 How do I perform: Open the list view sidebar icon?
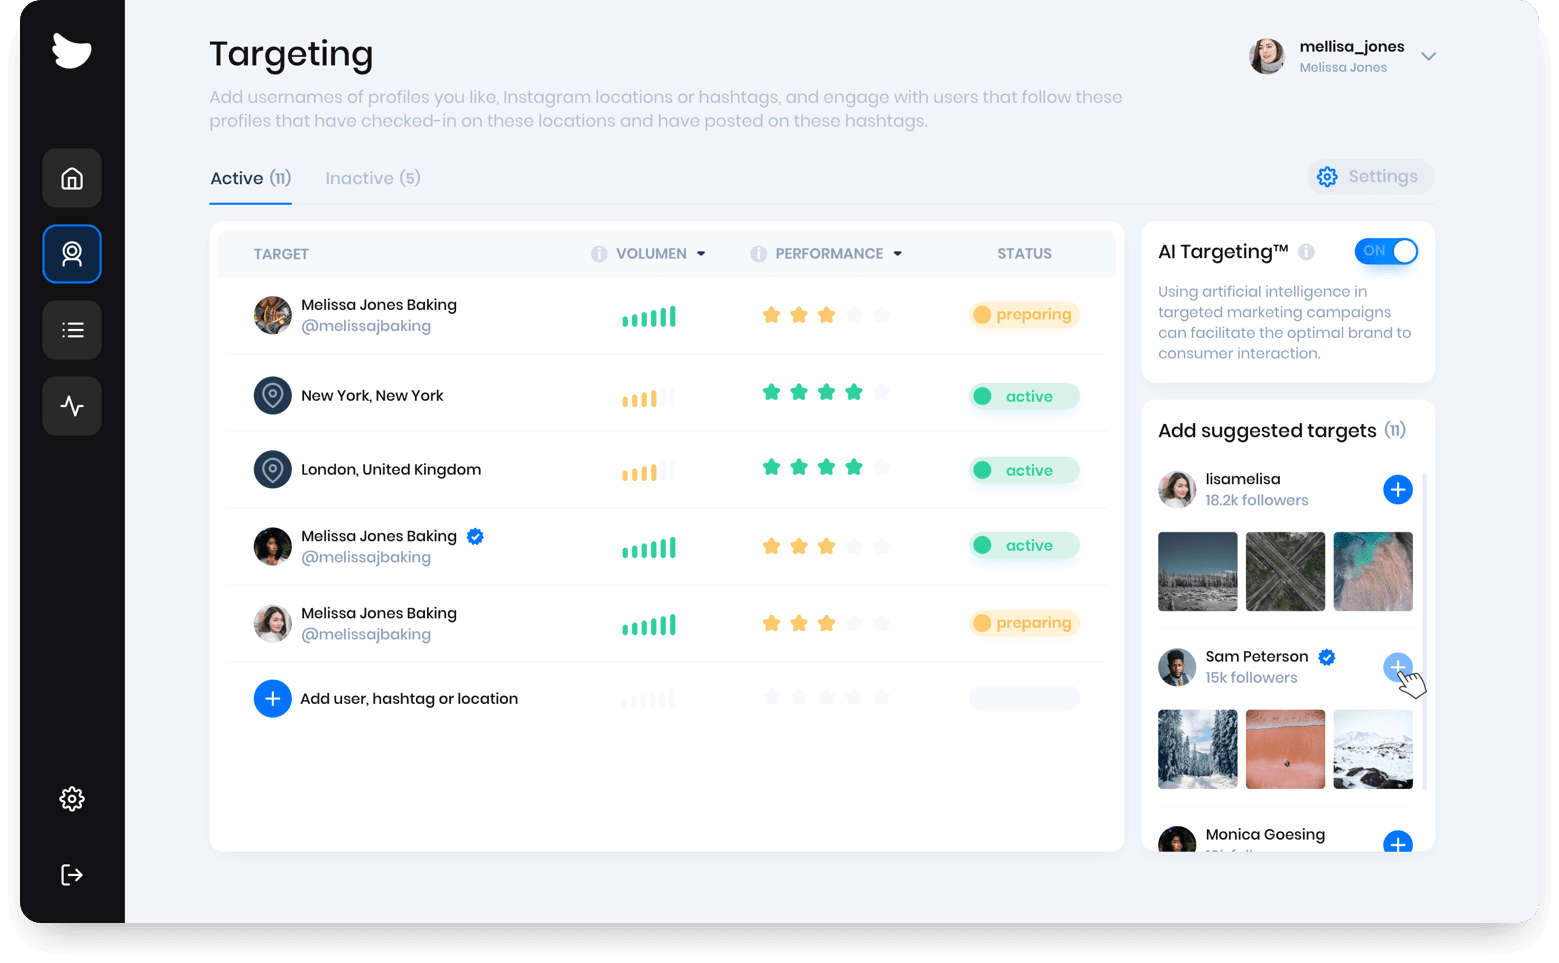[x=72, y=330]
